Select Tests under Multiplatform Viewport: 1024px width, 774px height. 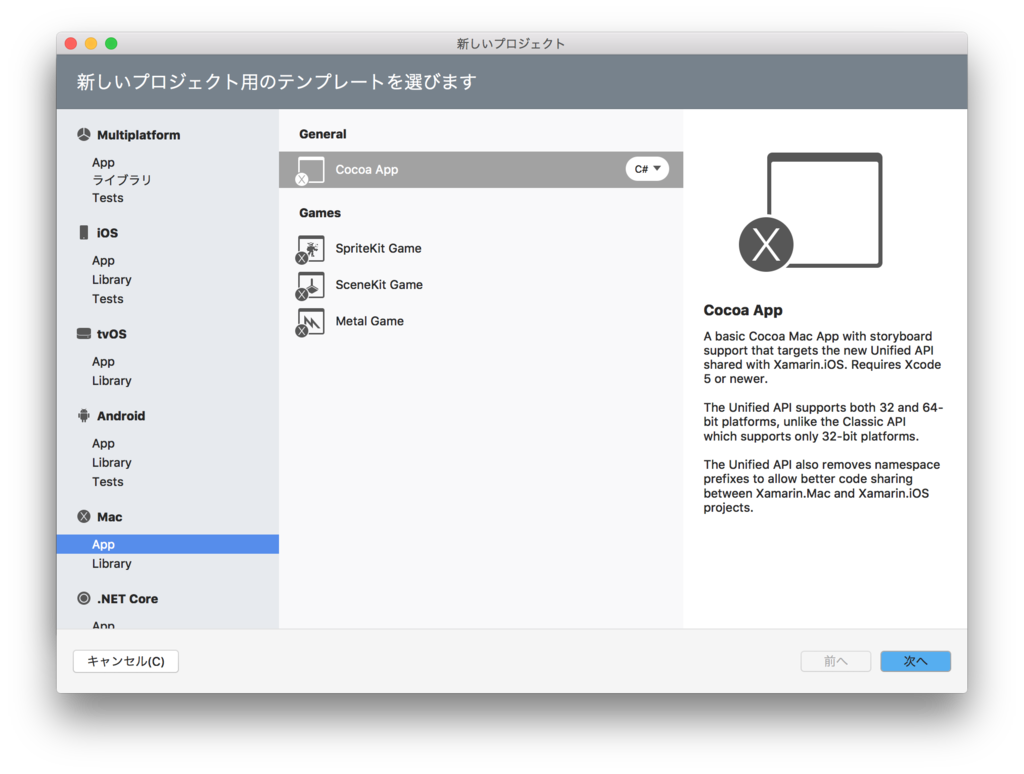point(107,197)
